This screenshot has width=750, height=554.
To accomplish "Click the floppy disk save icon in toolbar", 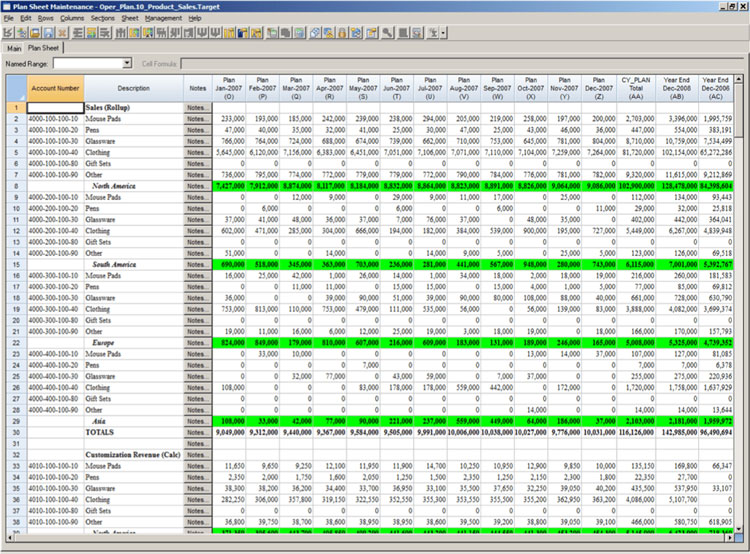I will point(47,33).
